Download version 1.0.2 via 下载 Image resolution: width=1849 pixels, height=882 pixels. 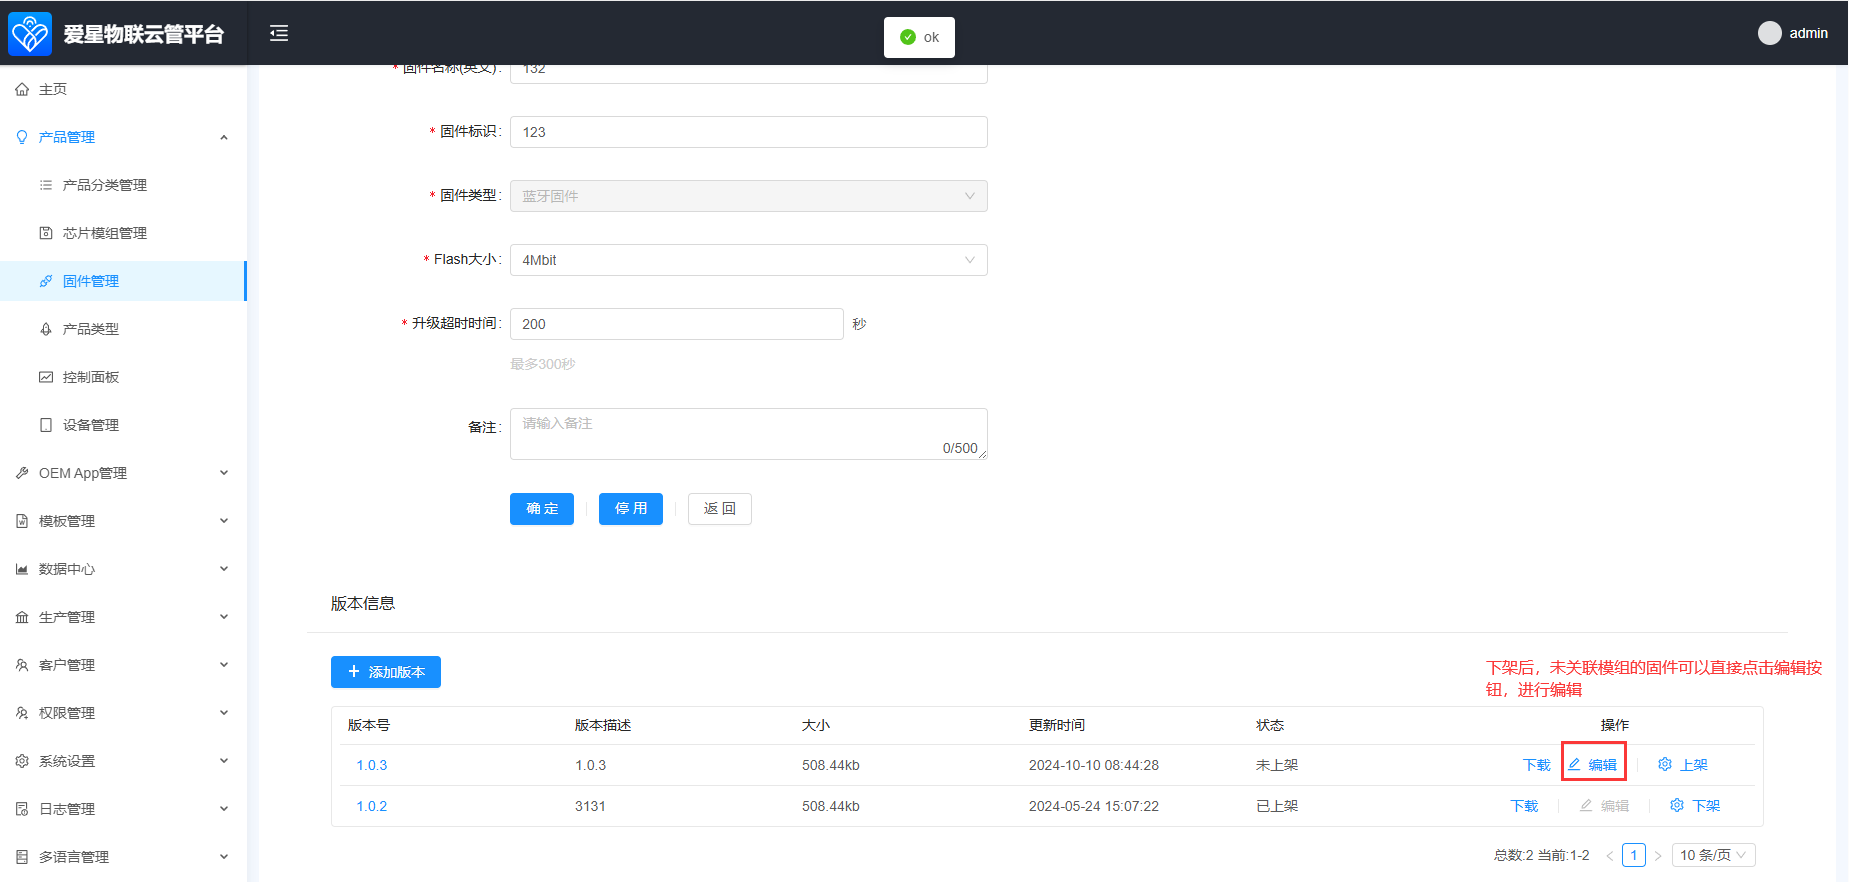point(1525,806)
